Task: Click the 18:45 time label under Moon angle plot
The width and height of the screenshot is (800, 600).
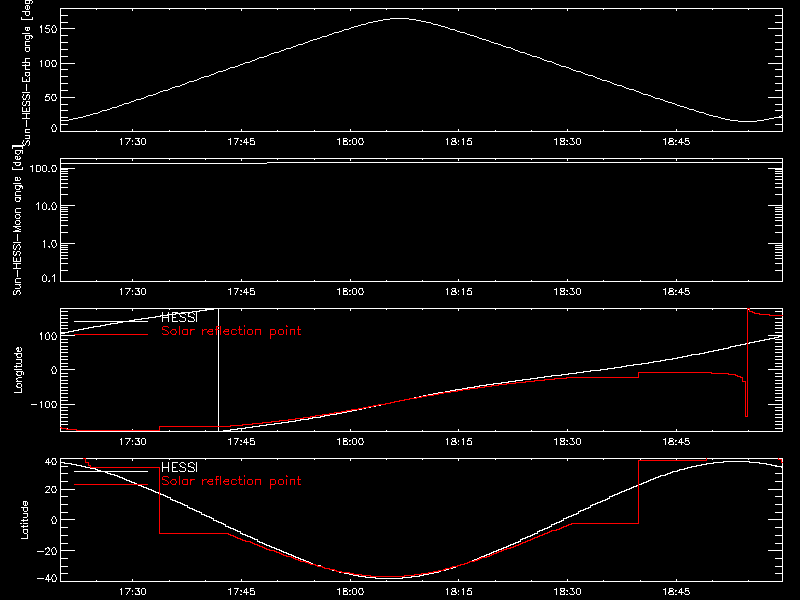Action: point(676,291)
